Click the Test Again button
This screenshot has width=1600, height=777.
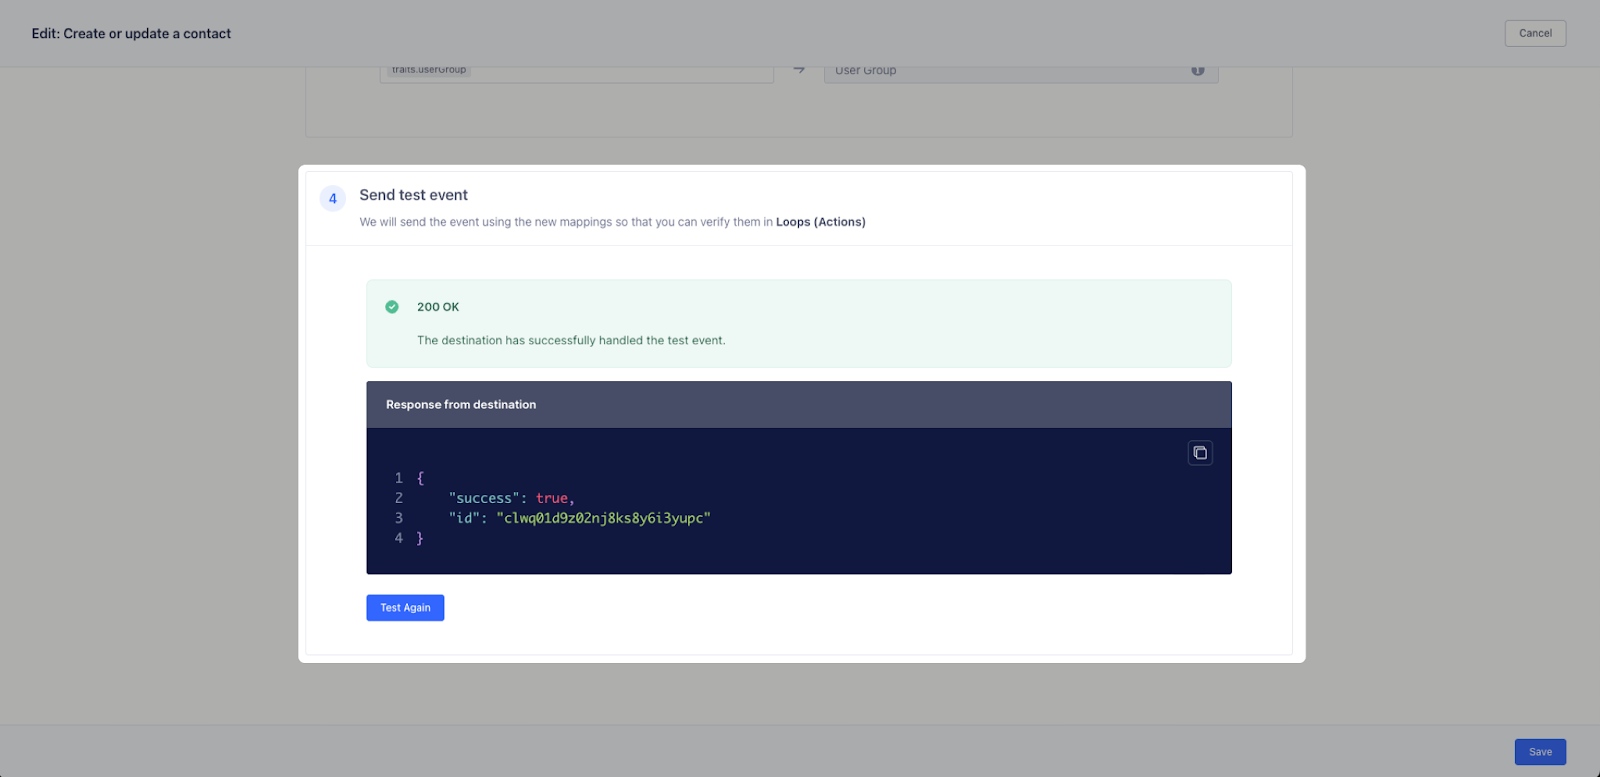[x=405, y=608]
